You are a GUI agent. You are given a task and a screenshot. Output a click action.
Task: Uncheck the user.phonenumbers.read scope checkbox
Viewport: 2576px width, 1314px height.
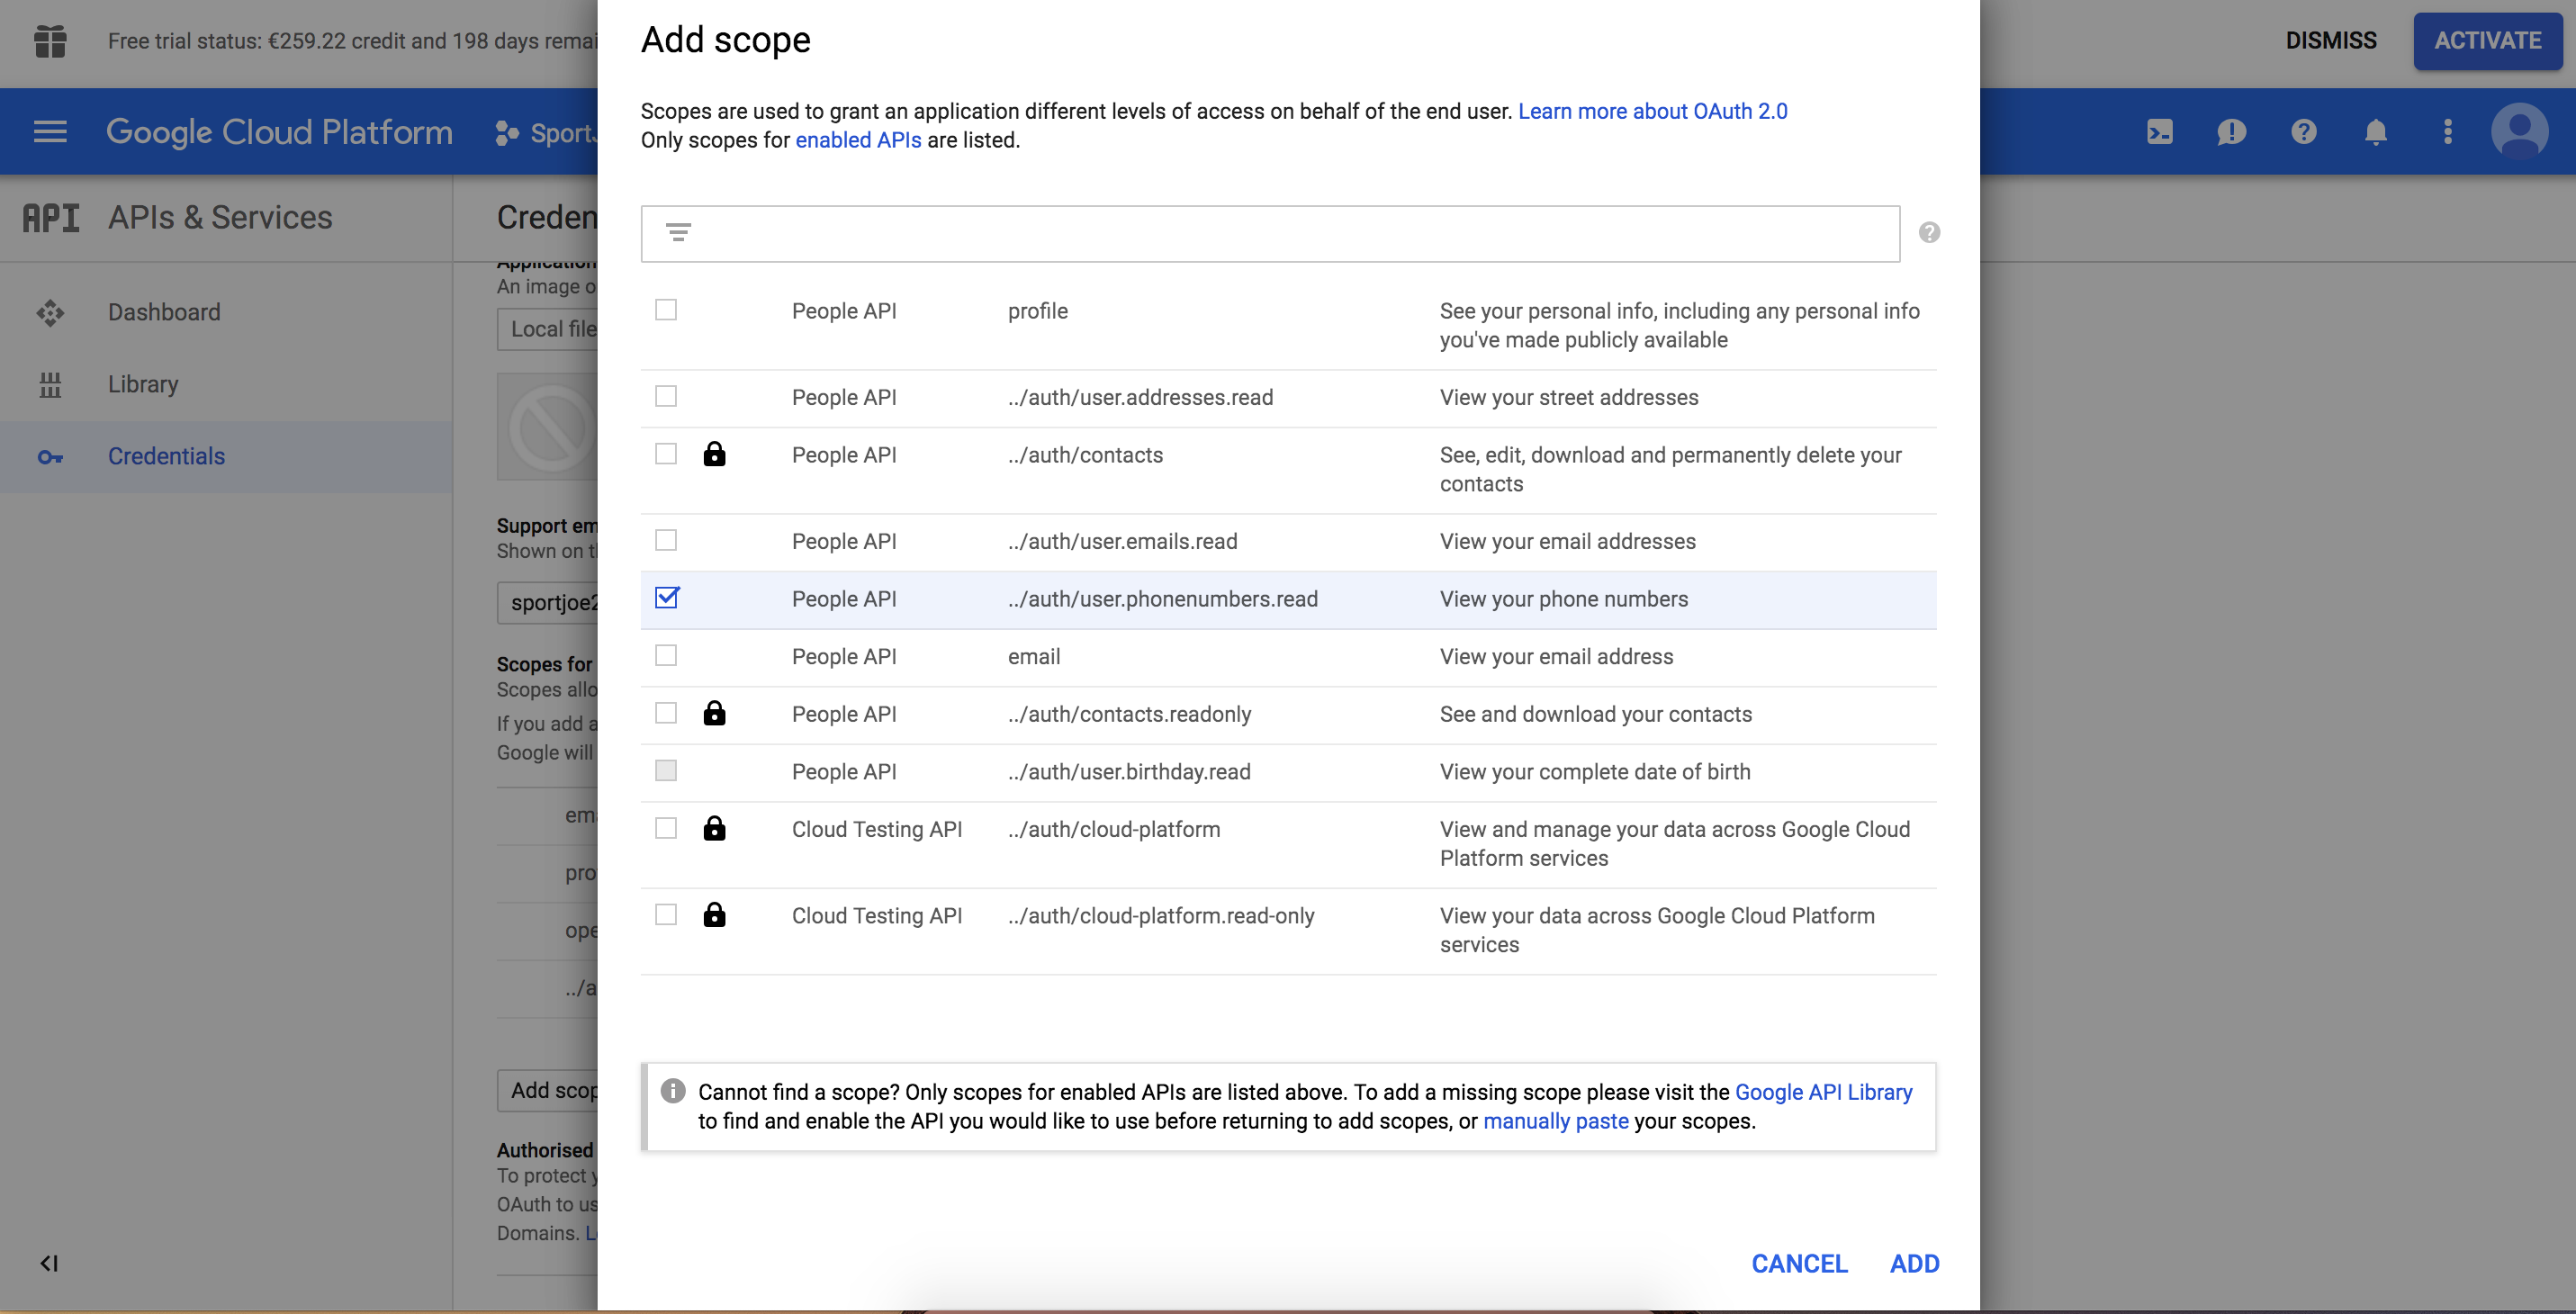coord(666,598)
